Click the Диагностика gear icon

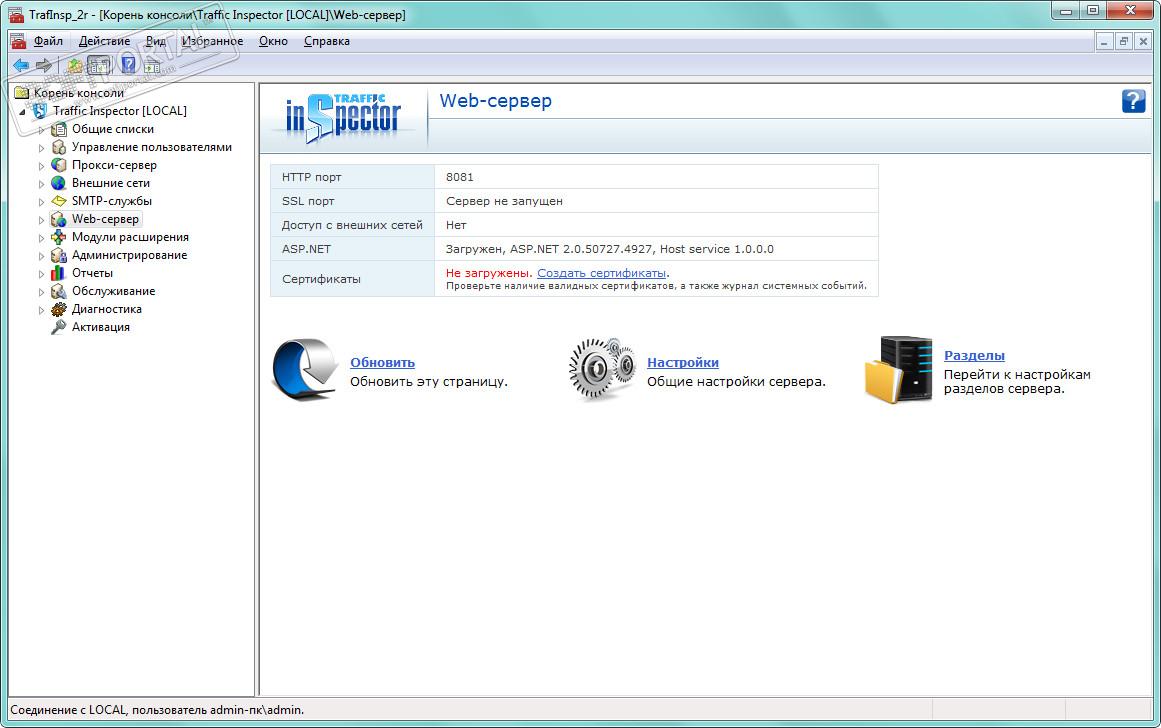coord(58,309)
